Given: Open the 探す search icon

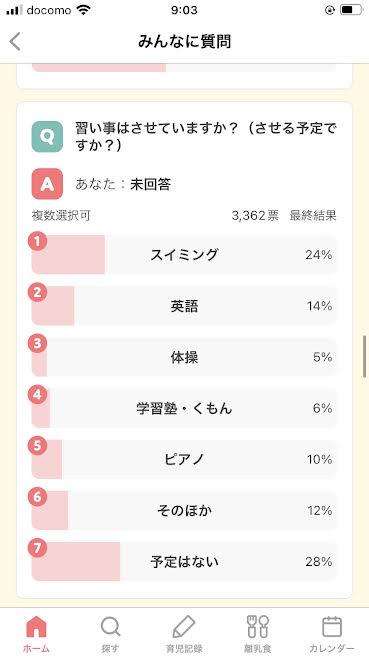Looking at the screenshot, I should (x=110, y=627).
